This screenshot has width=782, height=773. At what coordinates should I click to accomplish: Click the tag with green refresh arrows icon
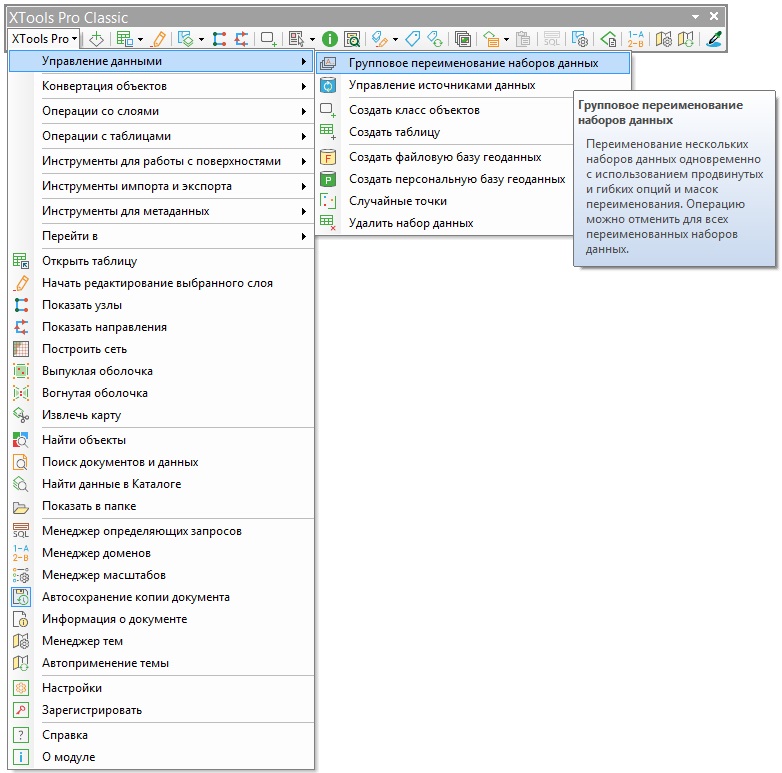(435, 38)
